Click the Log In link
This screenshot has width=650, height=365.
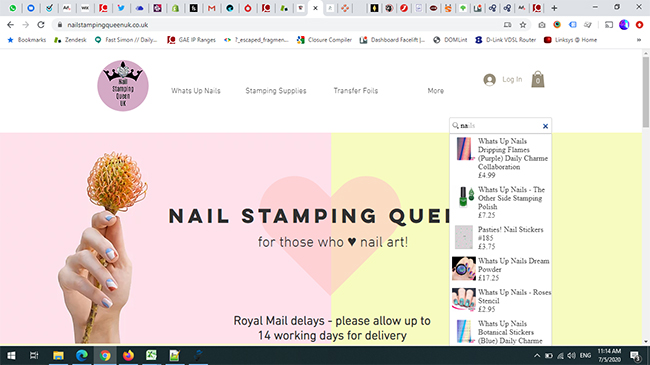[512, 79]
